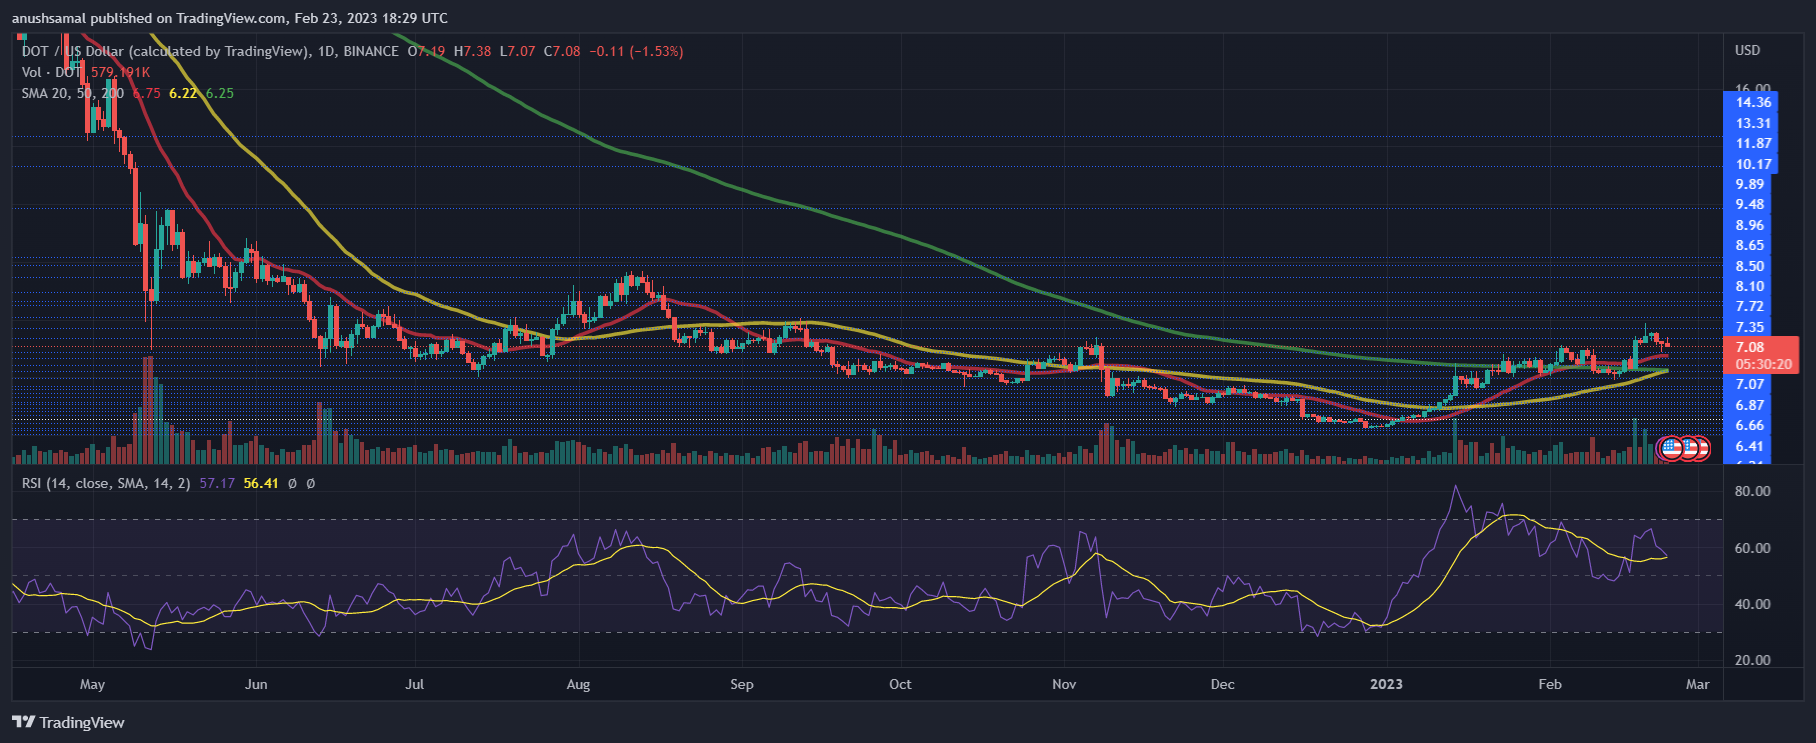The image size is (1816, 743).
Task: Click the 6.41 price level label
Action: (x=1750, y=446)
